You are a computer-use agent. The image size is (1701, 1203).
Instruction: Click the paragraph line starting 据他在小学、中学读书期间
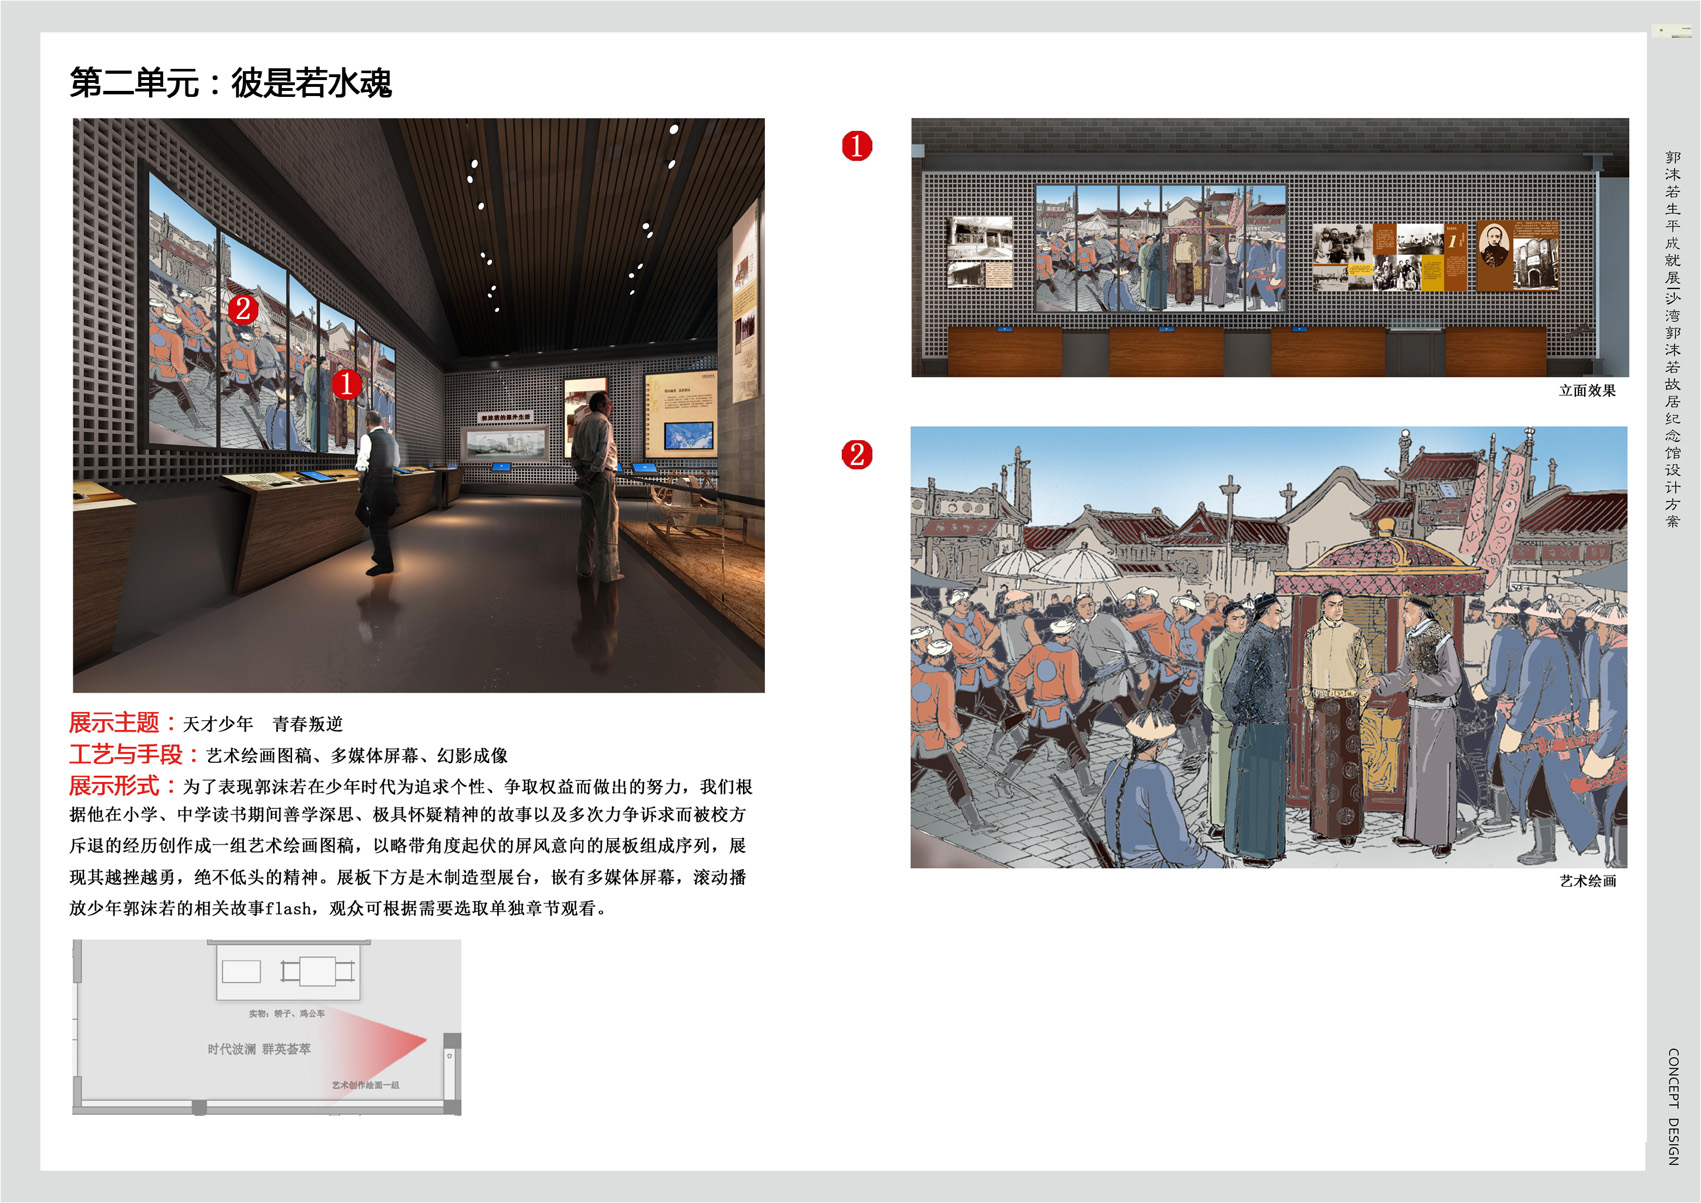[x=407, y=815]
